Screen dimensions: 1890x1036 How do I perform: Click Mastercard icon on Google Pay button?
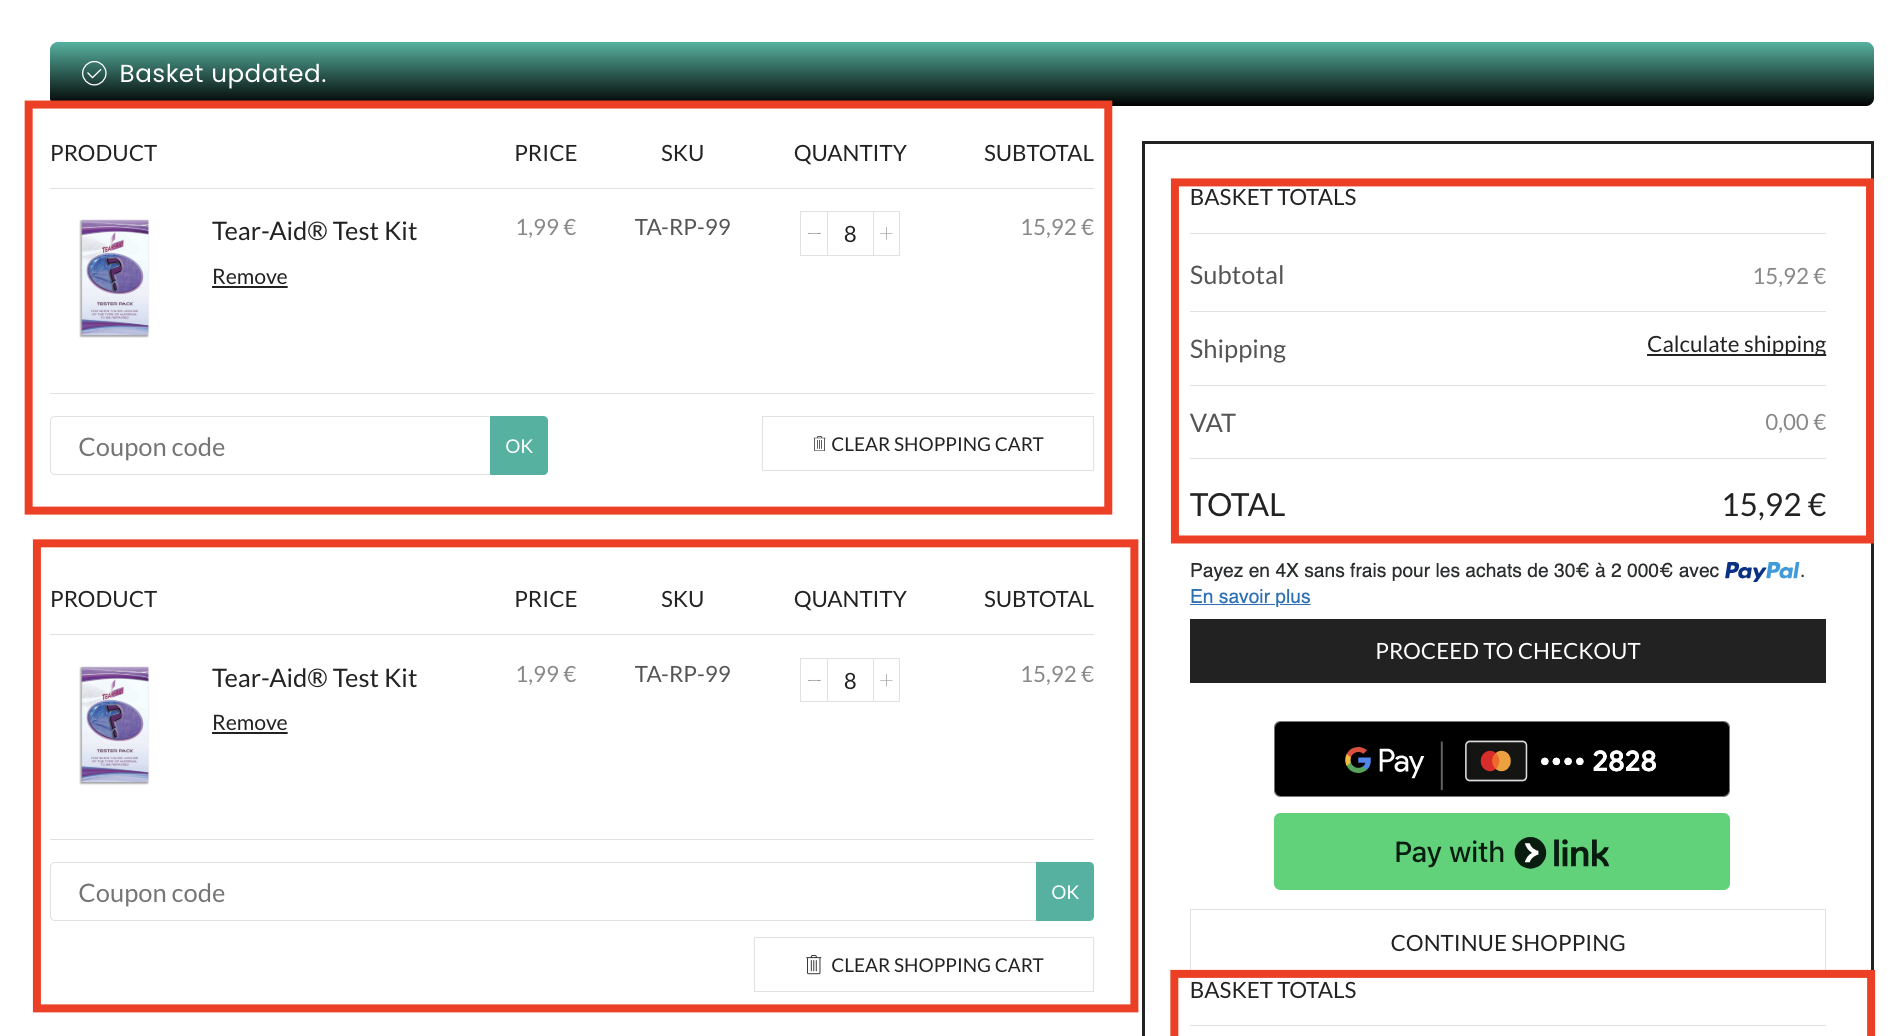pos(1496,761)
